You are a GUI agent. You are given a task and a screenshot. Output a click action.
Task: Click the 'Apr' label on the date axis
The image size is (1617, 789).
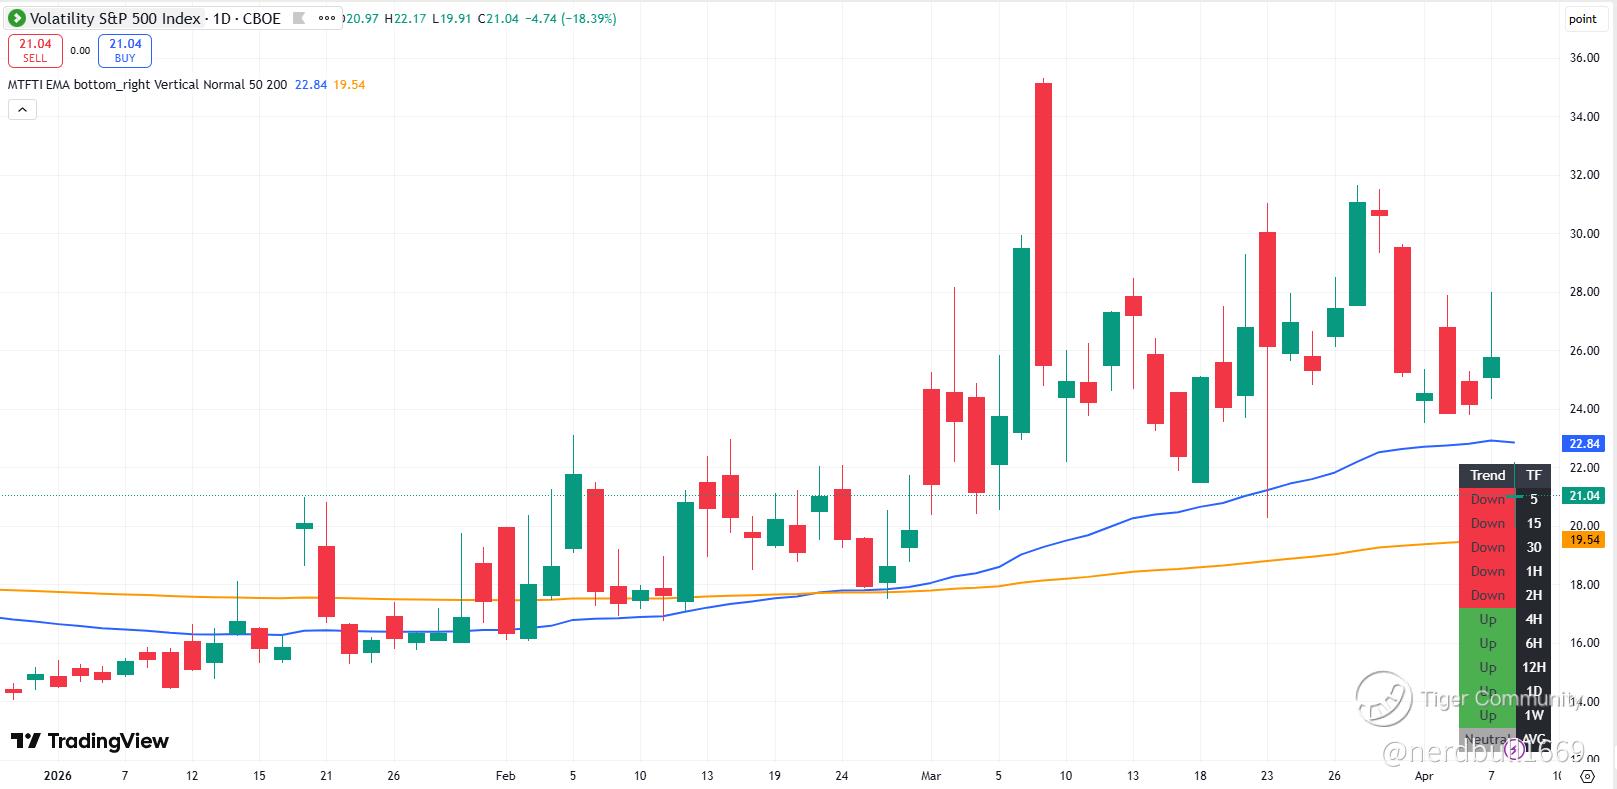1424,775
